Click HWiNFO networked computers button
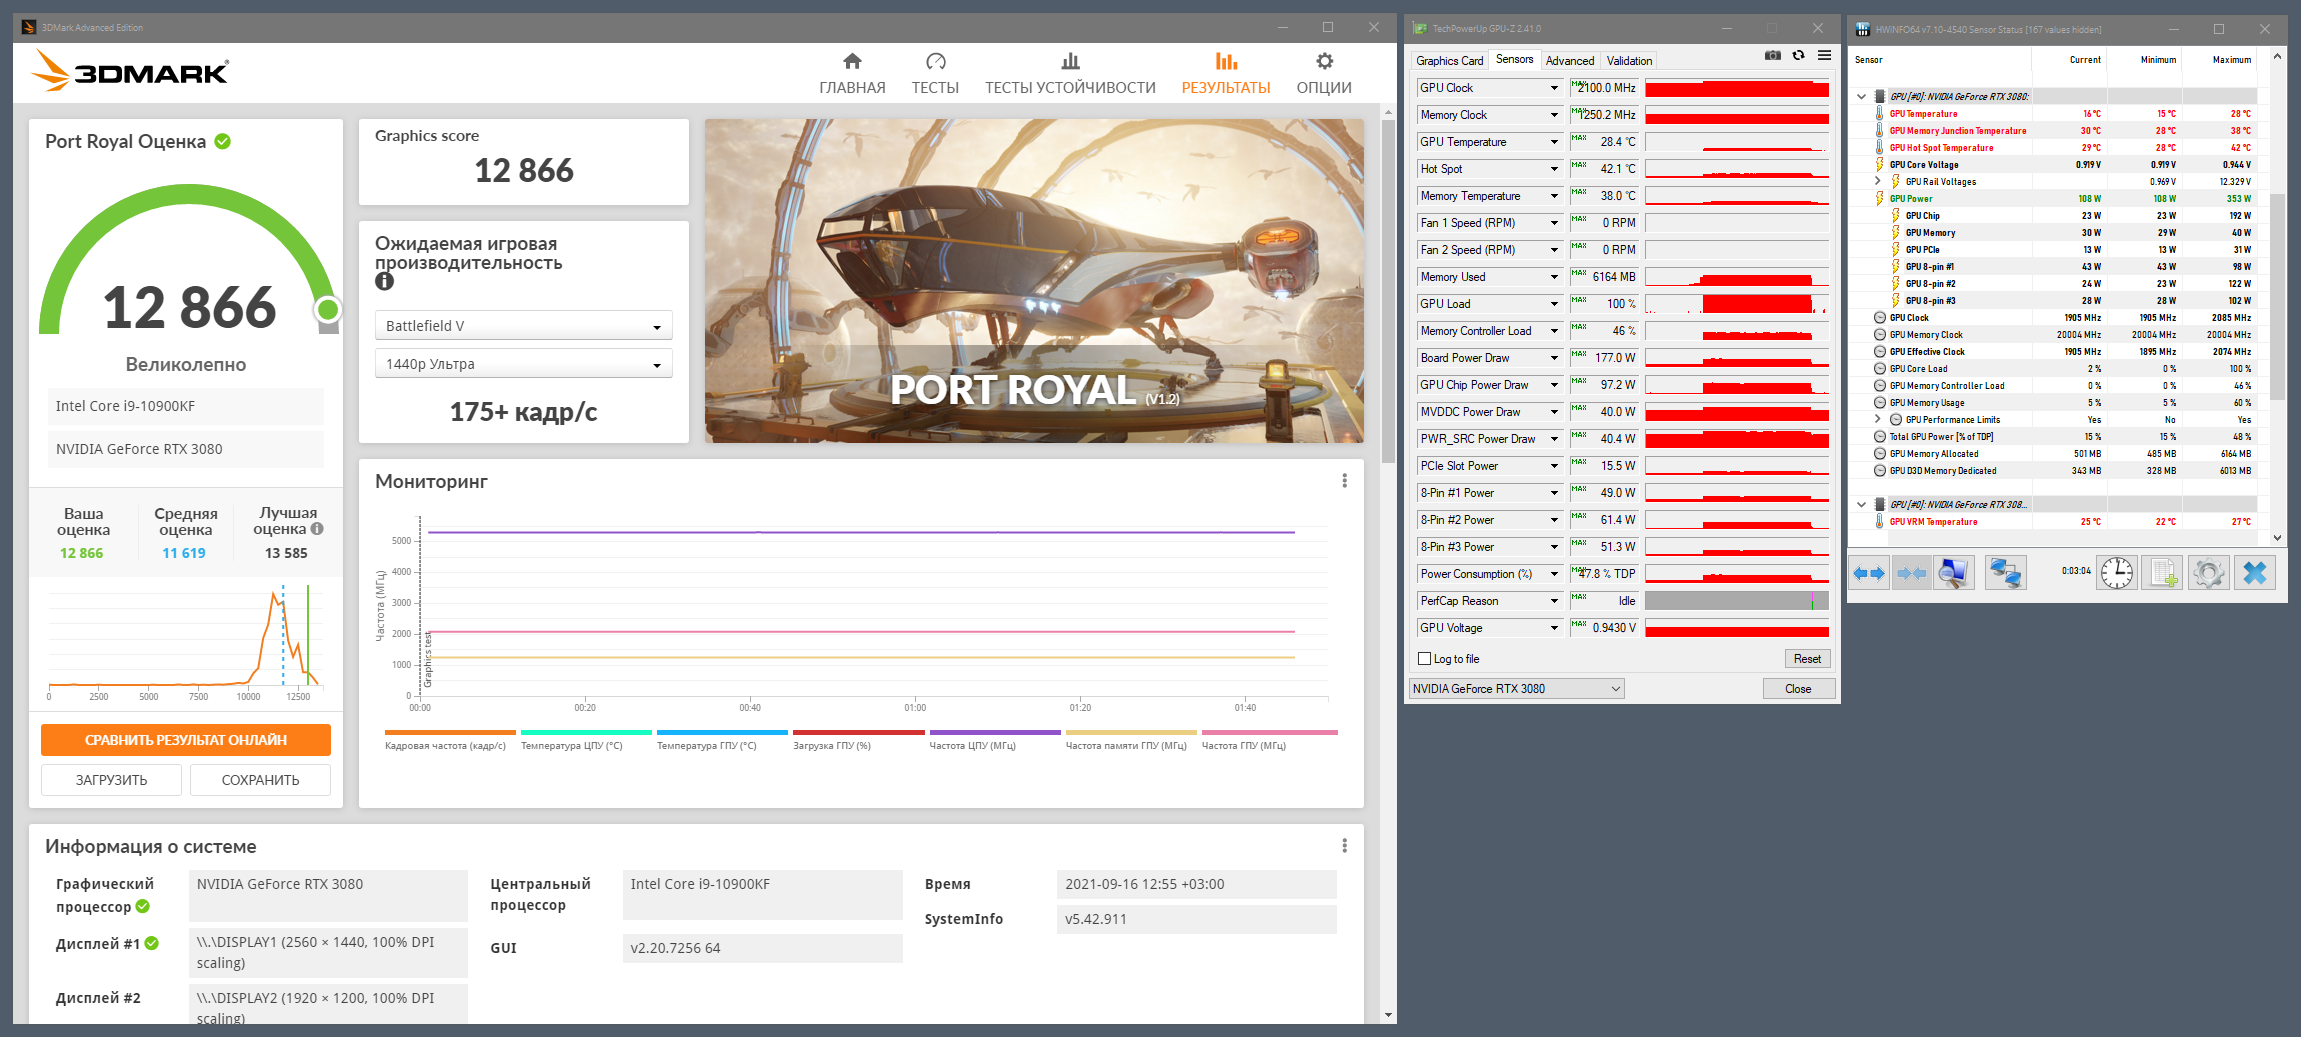 pyautogui.click(x=2005, y=573)
